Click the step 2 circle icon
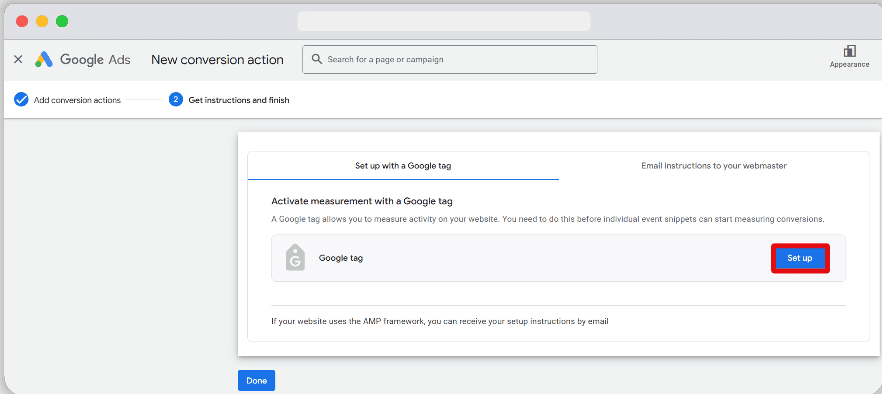882x394 pixels. pos(176,100)
